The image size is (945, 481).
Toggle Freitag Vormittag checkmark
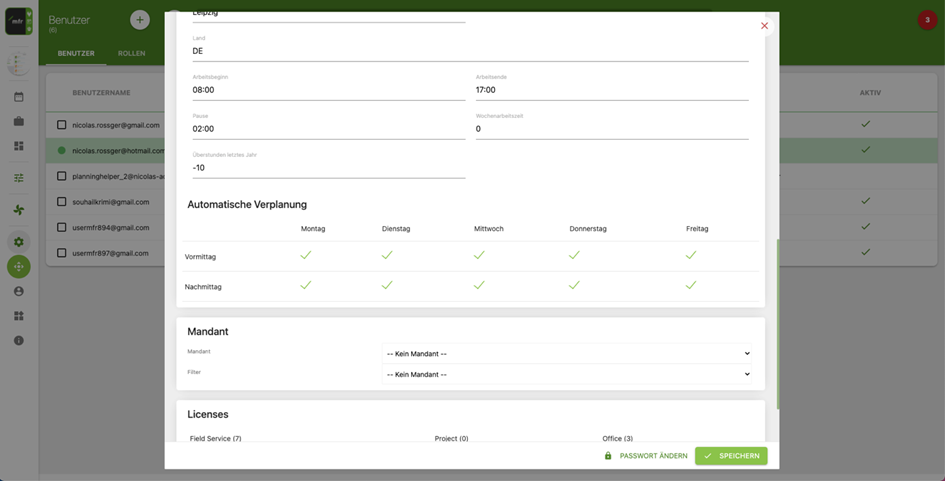691,256
